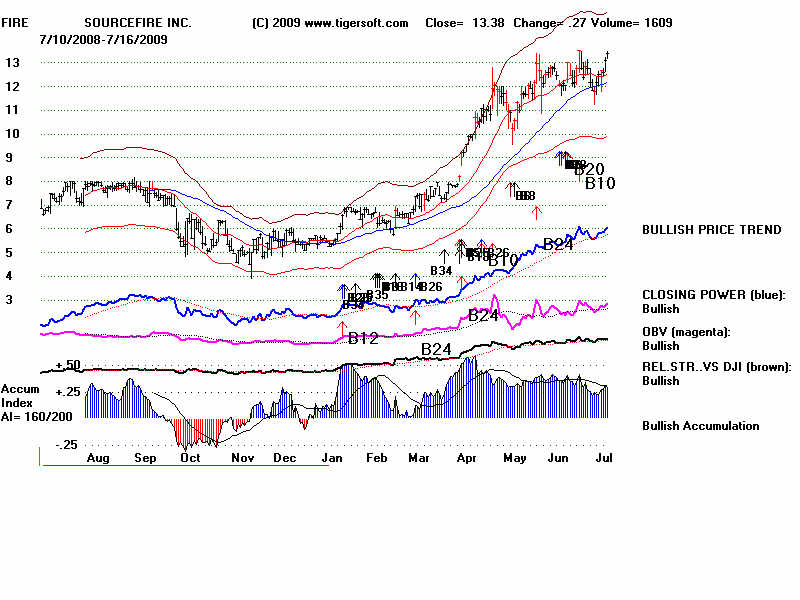Select the B10 marker directly beneath B20
The width and height of the screenshot is (800, 600).
click(x=600, y=184)
